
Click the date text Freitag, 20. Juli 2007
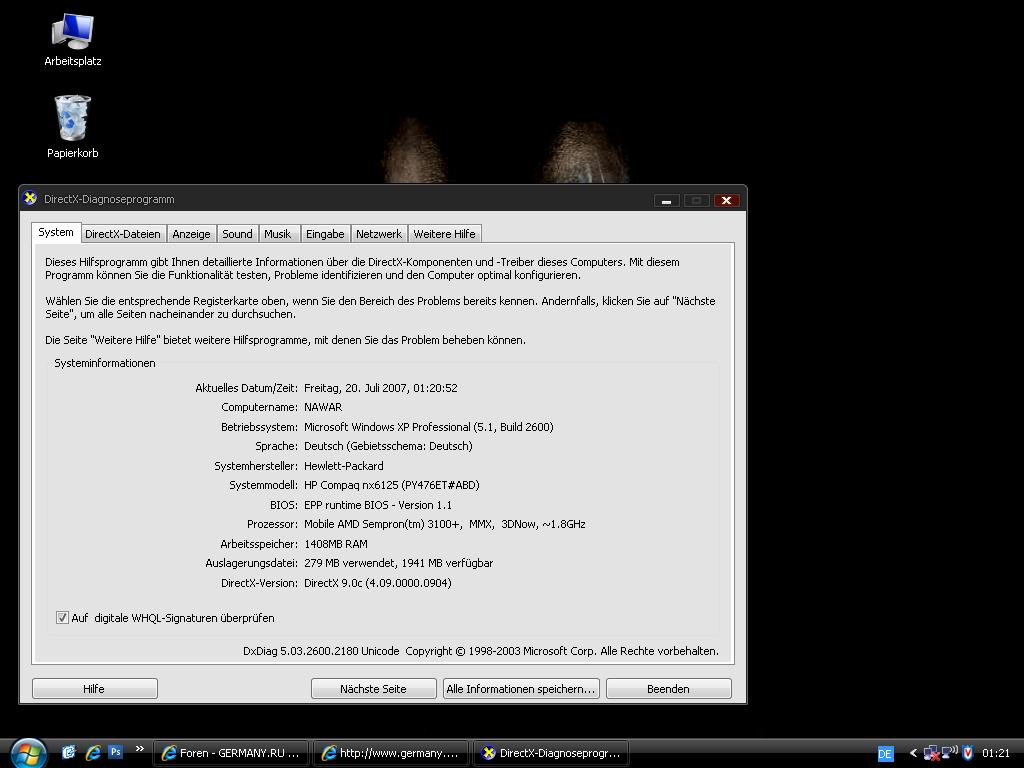(x=356, y=388)
